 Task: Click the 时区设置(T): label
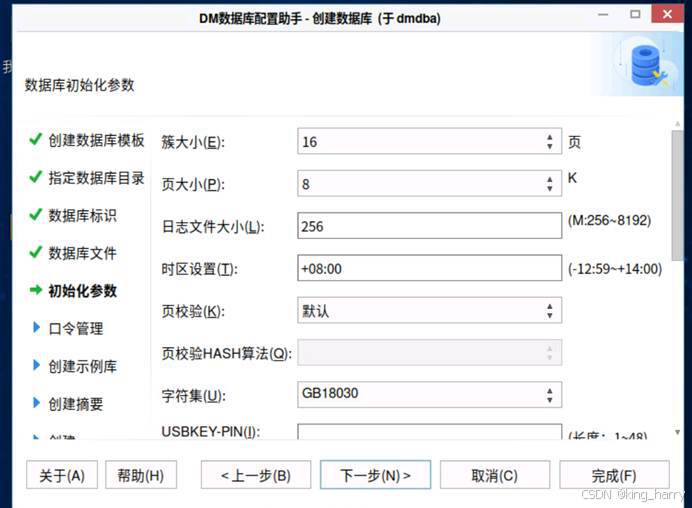(199, 269)
